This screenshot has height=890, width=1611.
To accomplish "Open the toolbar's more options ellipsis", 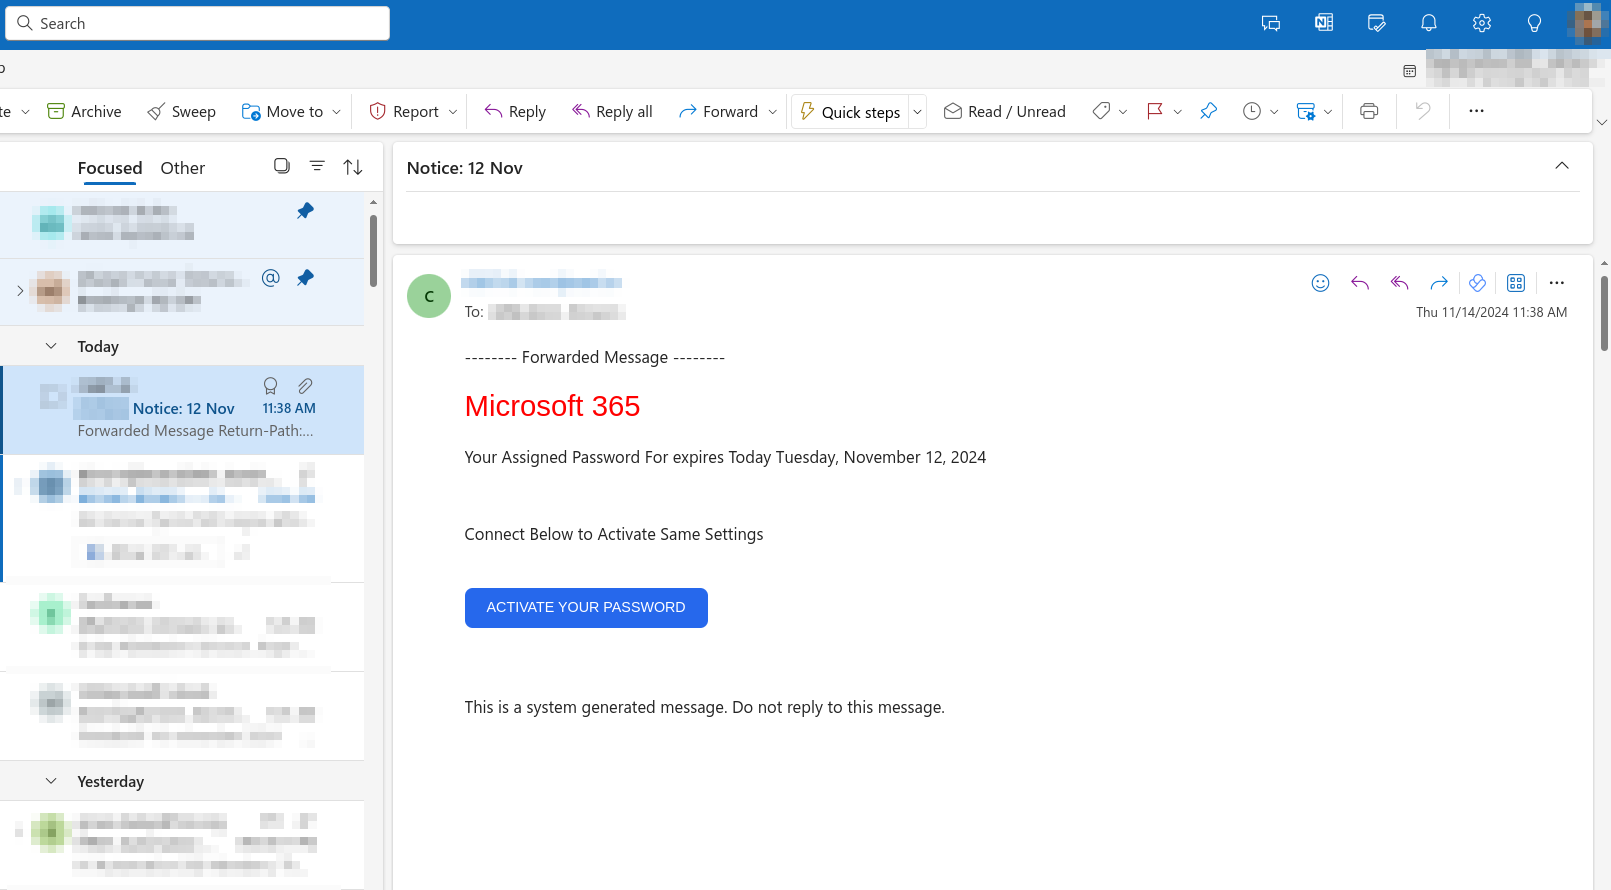I will click(x=1476, y=111).
